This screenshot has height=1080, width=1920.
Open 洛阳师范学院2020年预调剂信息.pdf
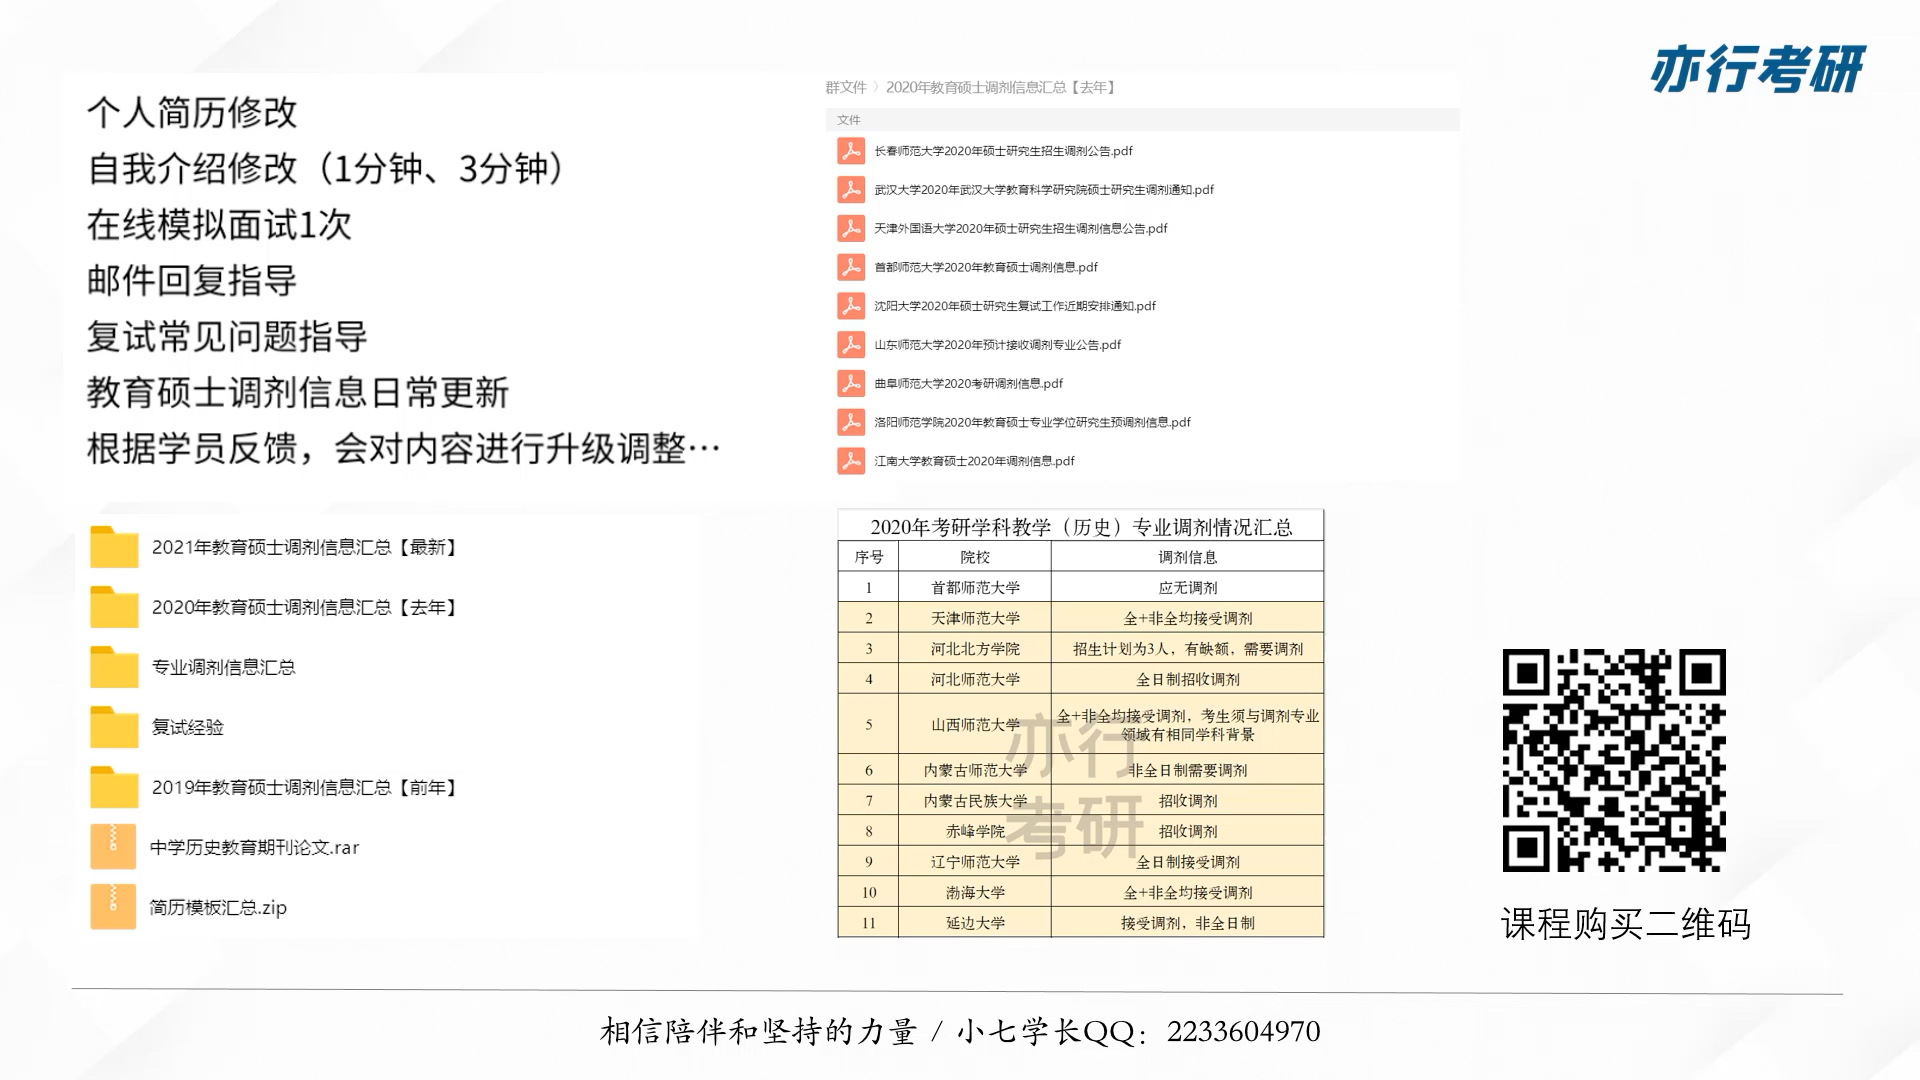point(1033,422)
